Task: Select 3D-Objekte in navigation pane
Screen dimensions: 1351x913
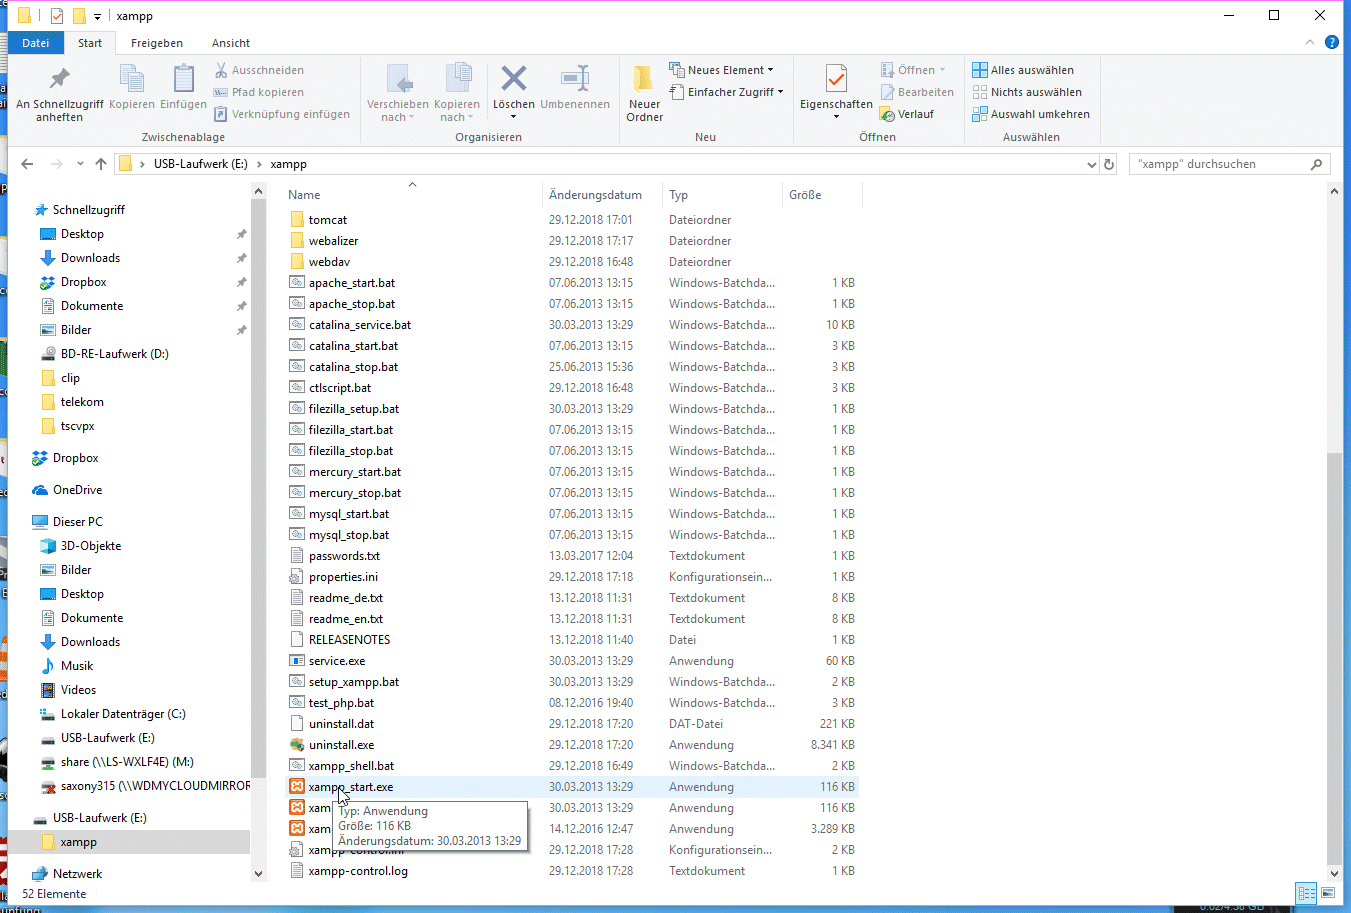Action: [x=90, y=546]
